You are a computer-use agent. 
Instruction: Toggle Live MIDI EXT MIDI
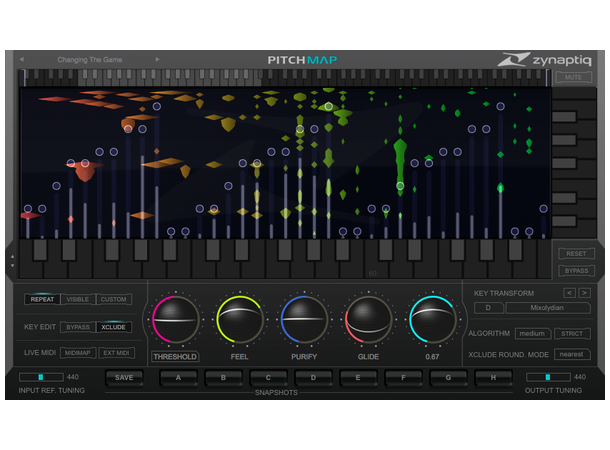tap(116, 353)
